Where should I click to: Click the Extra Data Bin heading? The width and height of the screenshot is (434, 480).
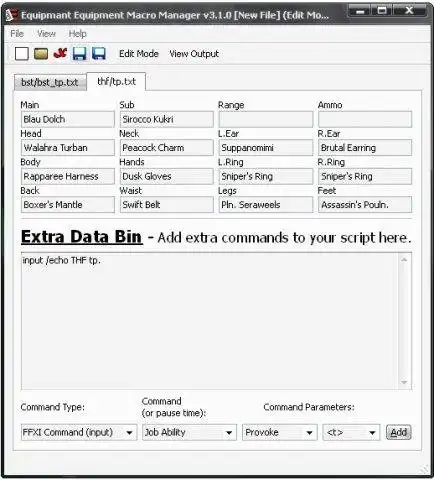pos(82,237)
